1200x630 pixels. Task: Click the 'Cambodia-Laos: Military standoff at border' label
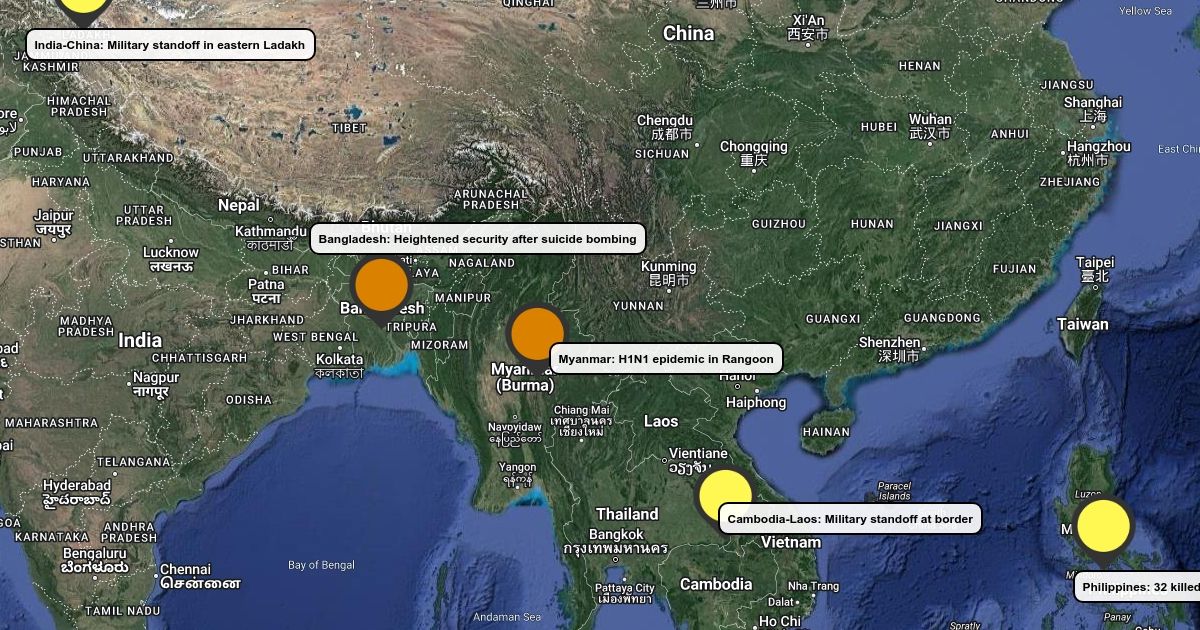tap(849, 519)
